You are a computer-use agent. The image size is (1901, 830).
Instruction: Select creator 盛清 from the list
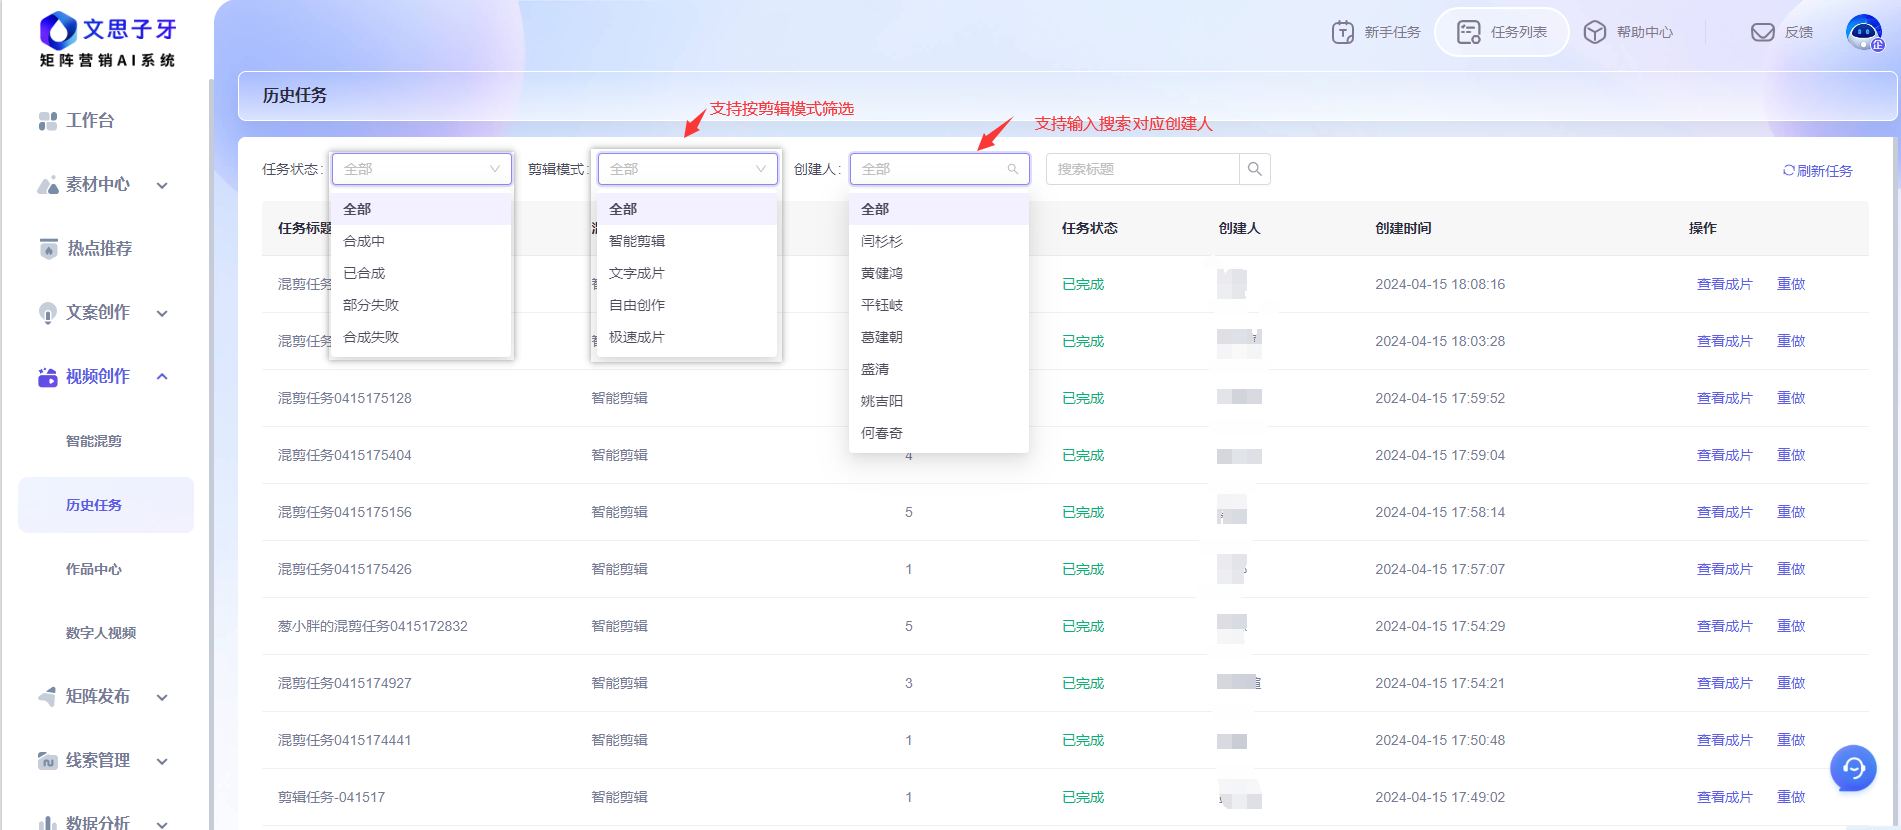(x=939, y=369)
